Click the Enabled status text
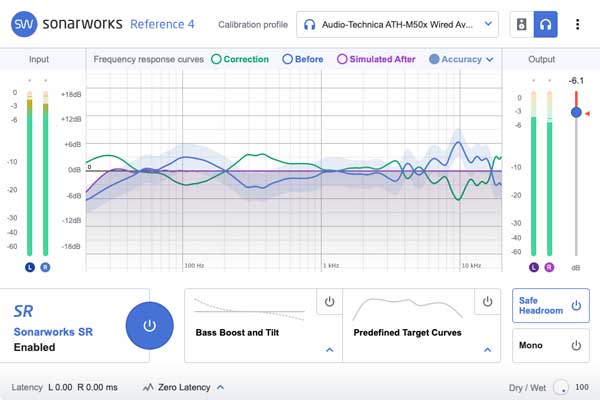600x400 pixels. point(34,347)
